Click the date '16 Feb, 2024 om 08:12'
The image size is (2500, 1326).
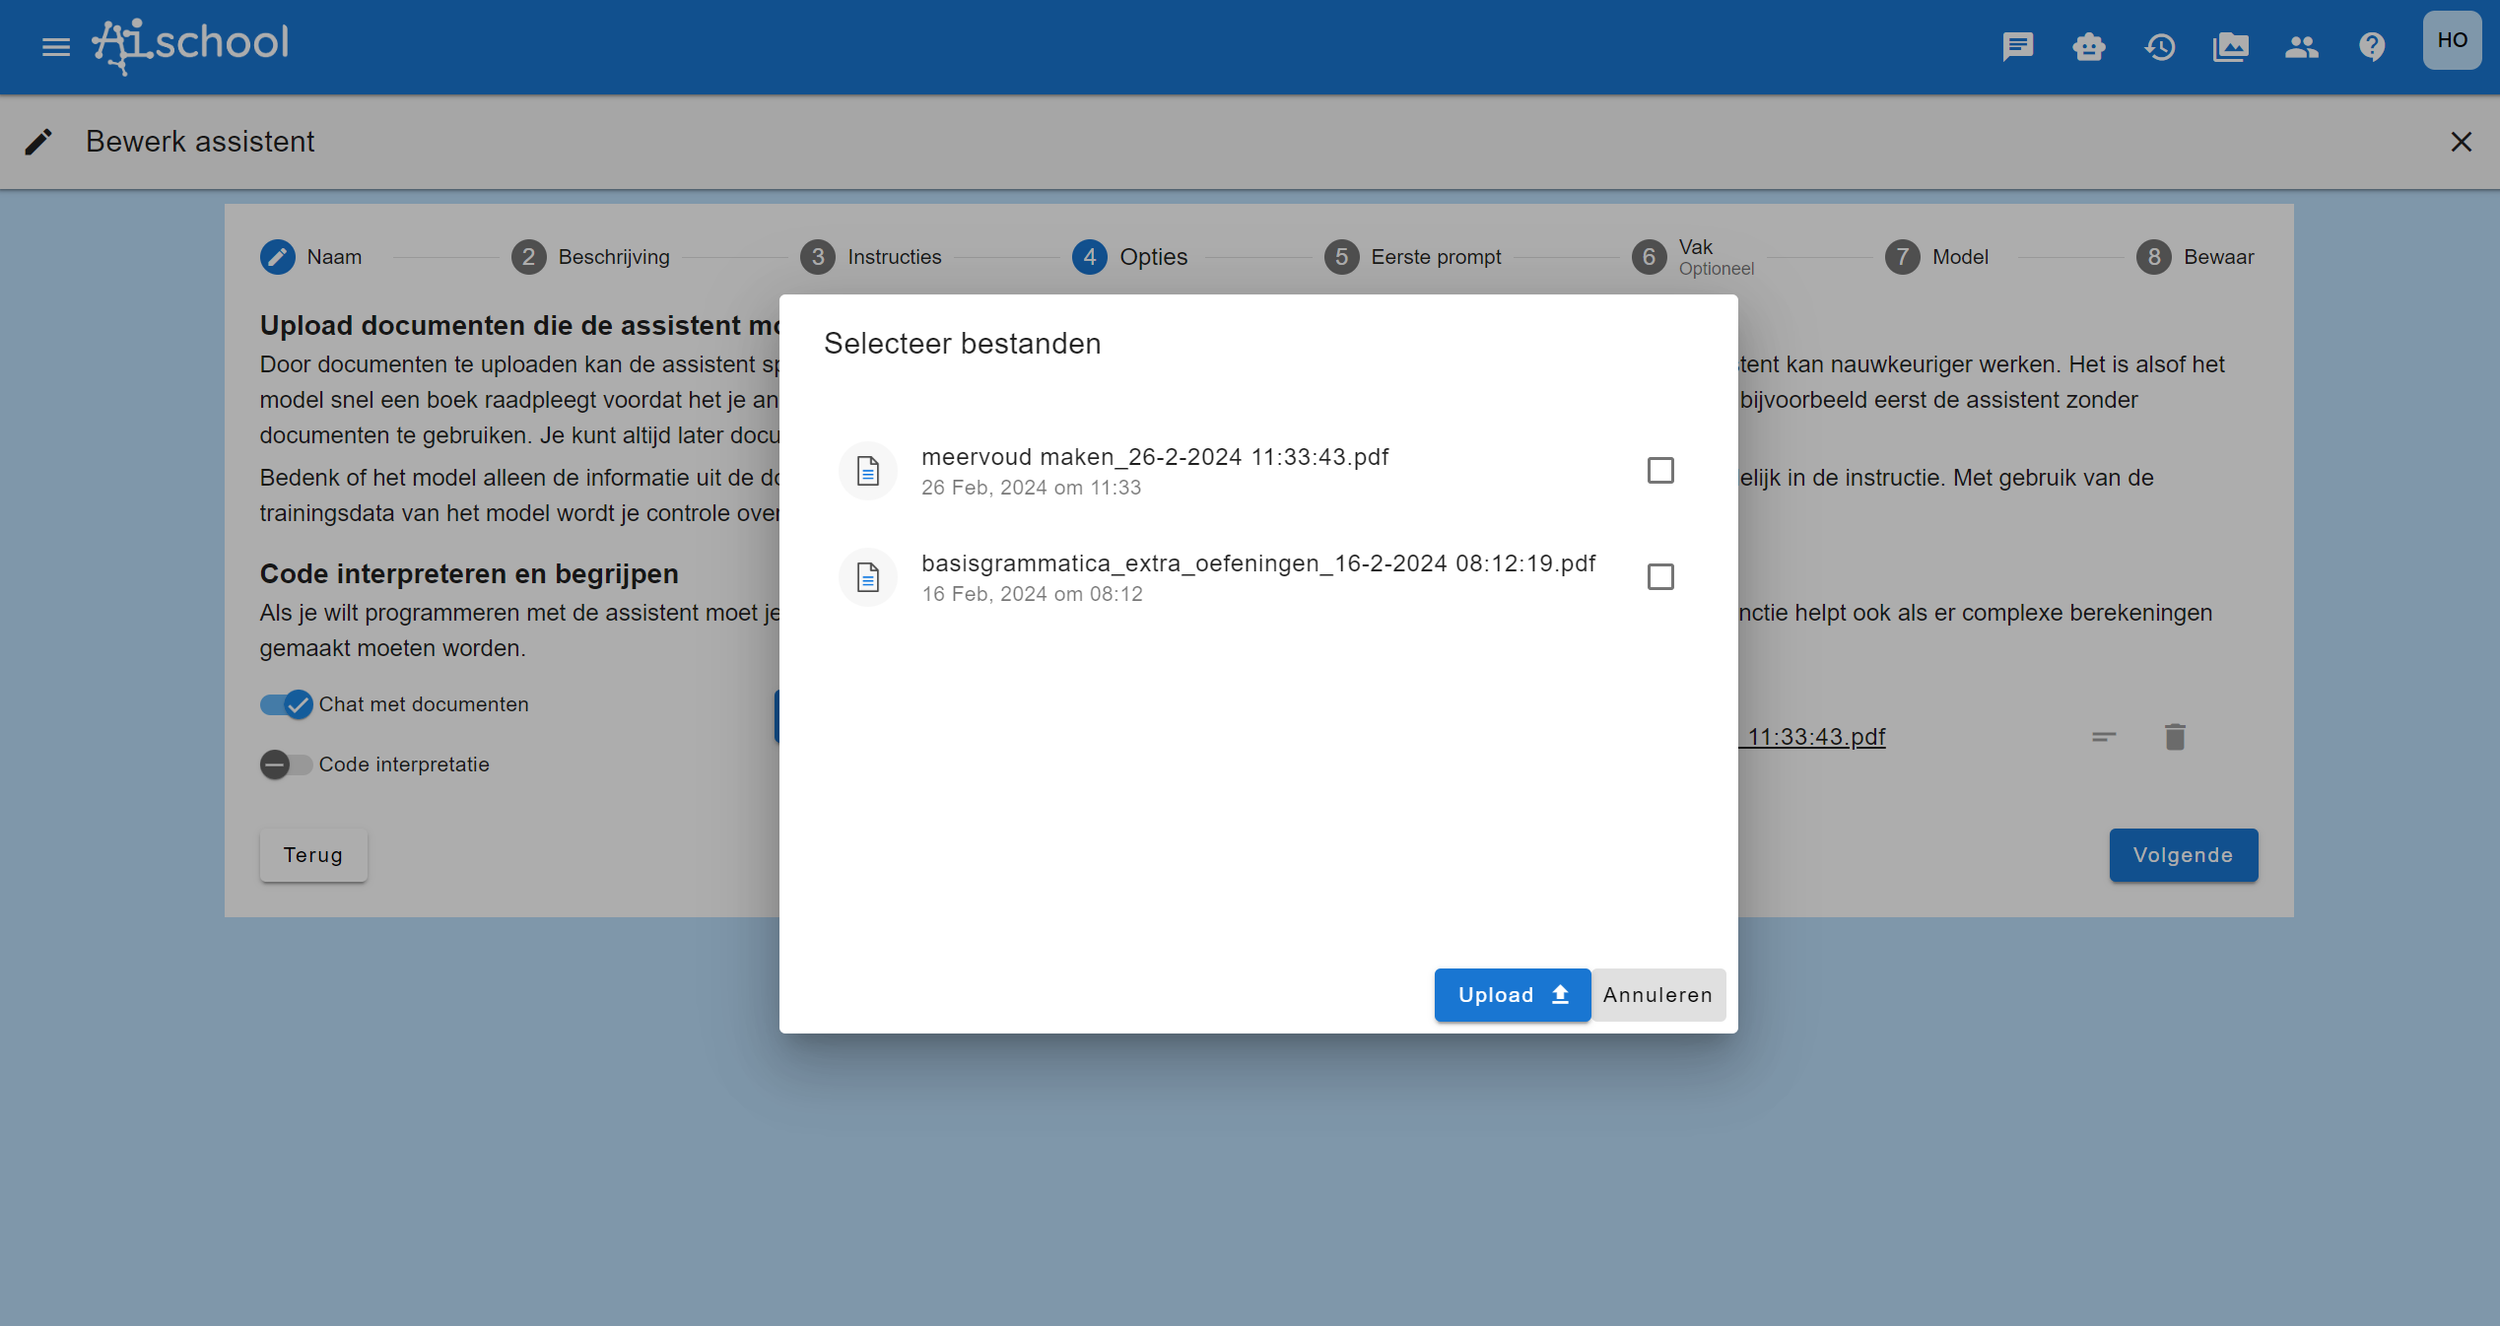[1032, 594]
